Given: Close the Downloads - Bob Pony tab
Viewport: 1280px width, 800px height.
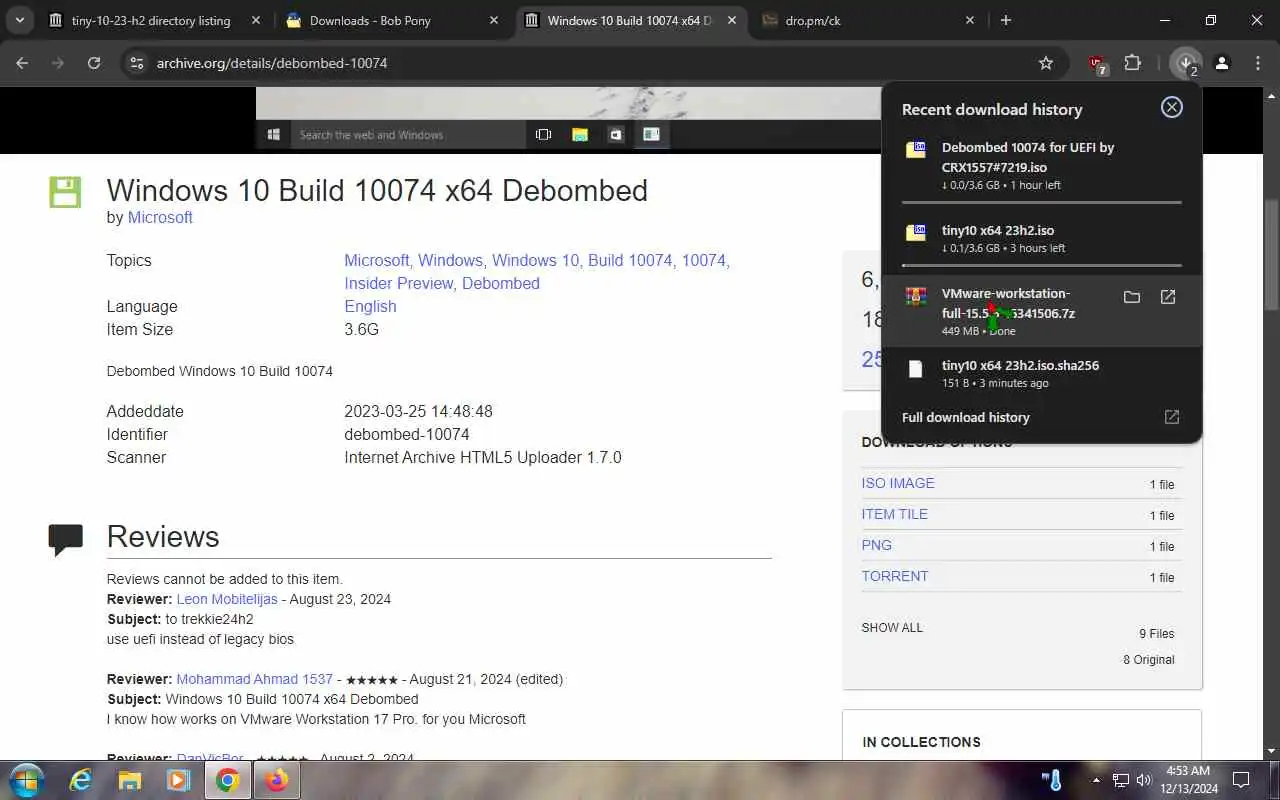Looking at the screenshot, I should (x=495, y=20).
